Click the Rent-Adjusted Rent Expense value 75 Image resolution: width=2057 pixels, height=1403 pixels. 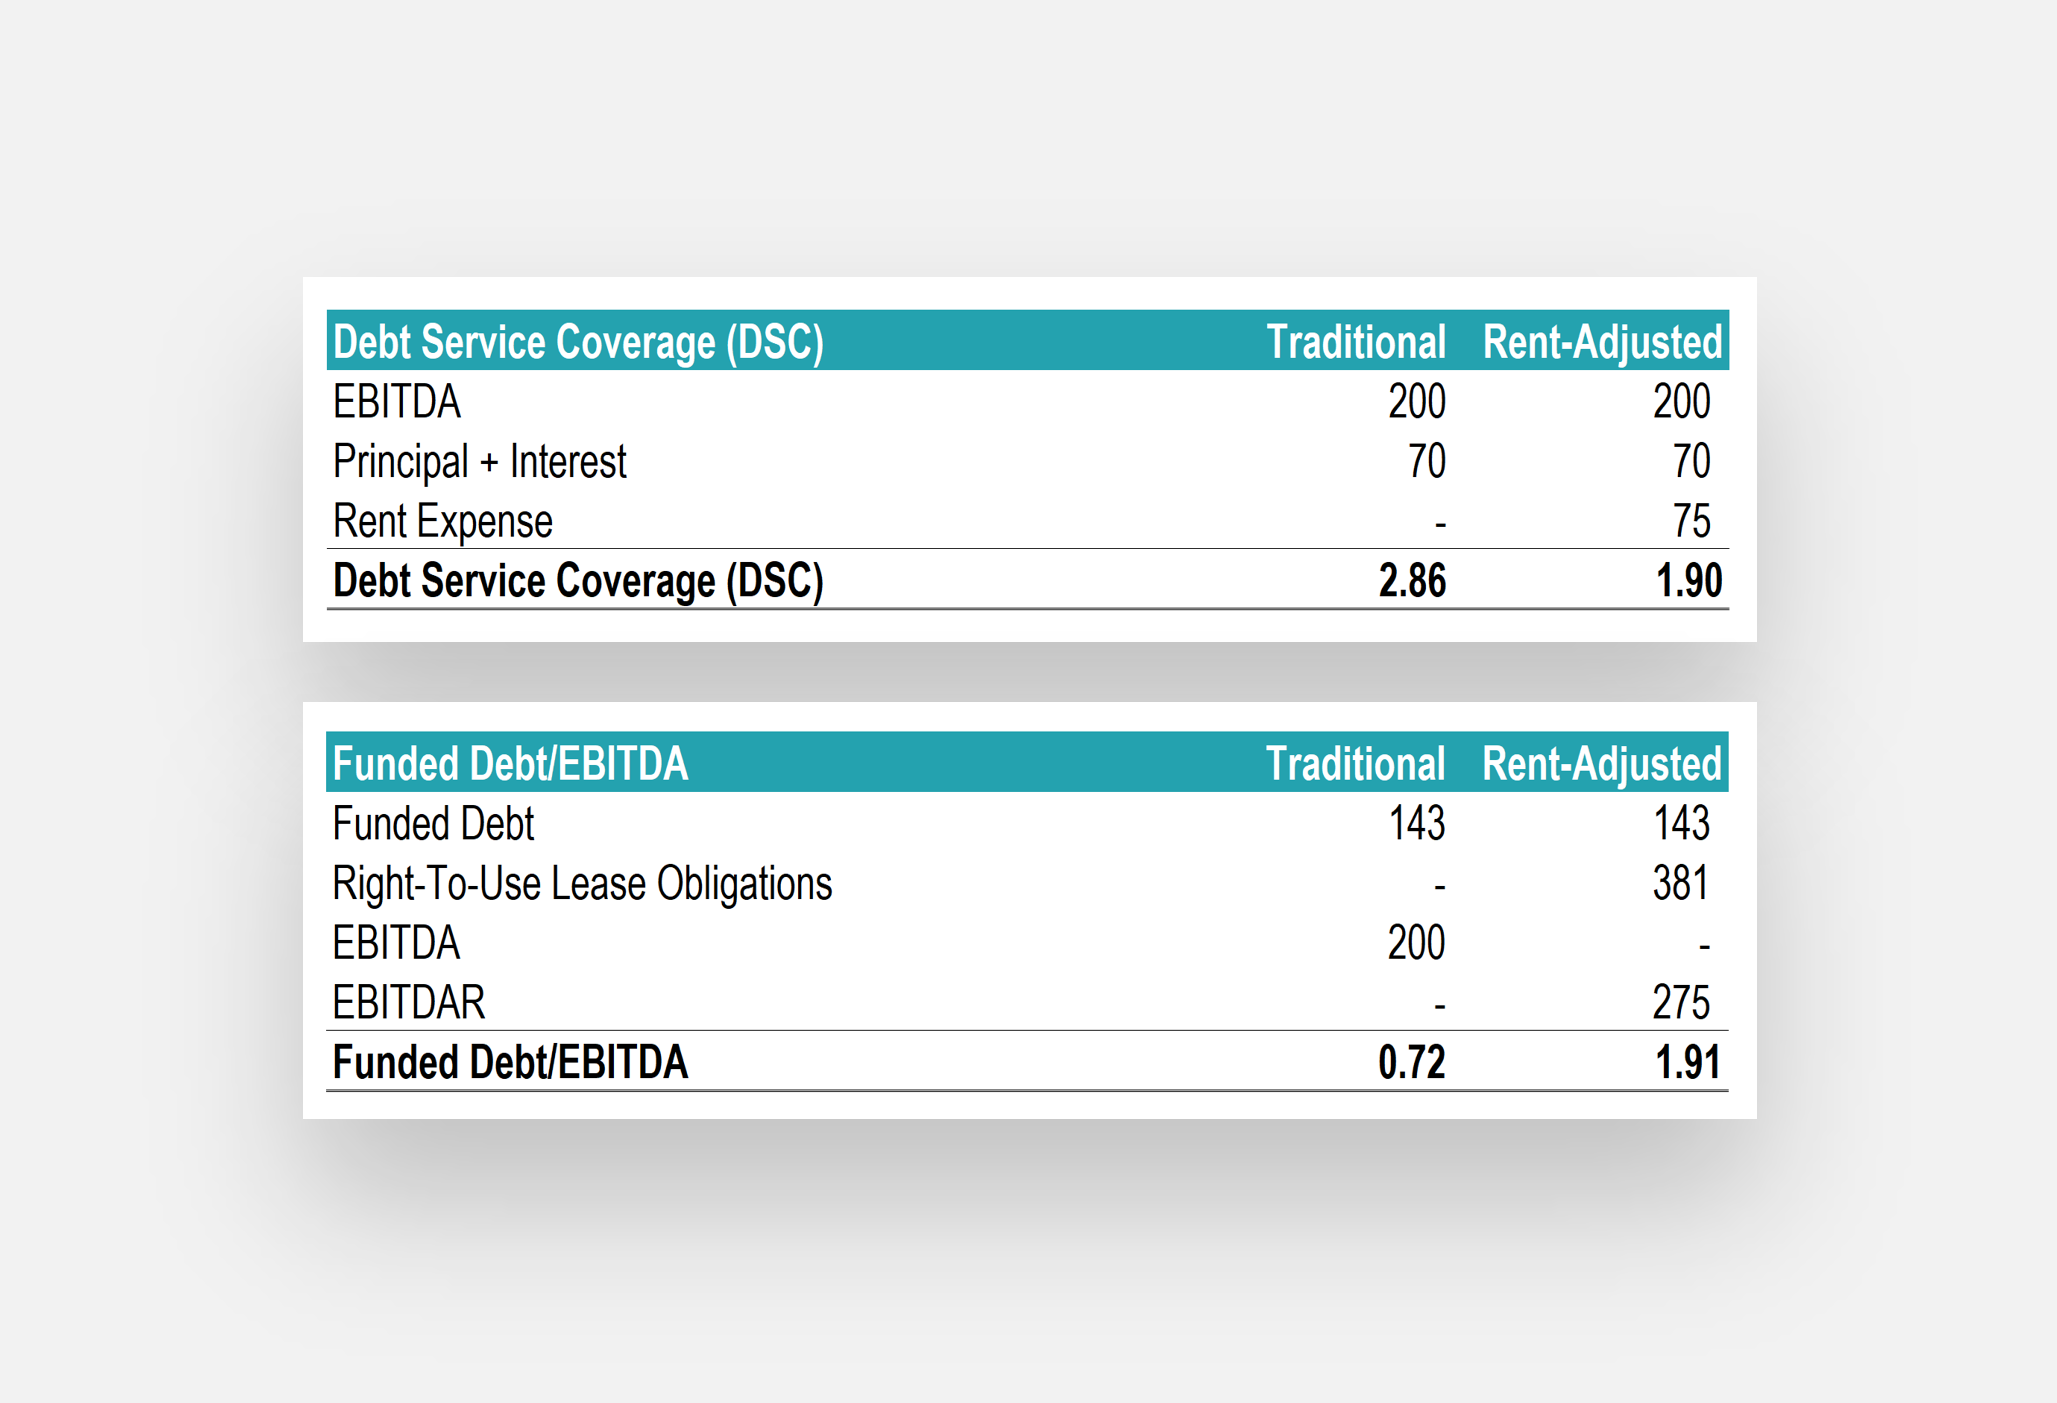click(x=1691, y=522)
